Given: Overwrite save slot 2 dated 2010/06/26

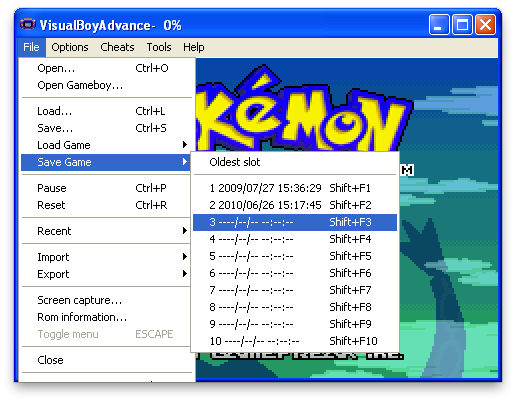Looking at the screenshot, I should tap(295, 205).
